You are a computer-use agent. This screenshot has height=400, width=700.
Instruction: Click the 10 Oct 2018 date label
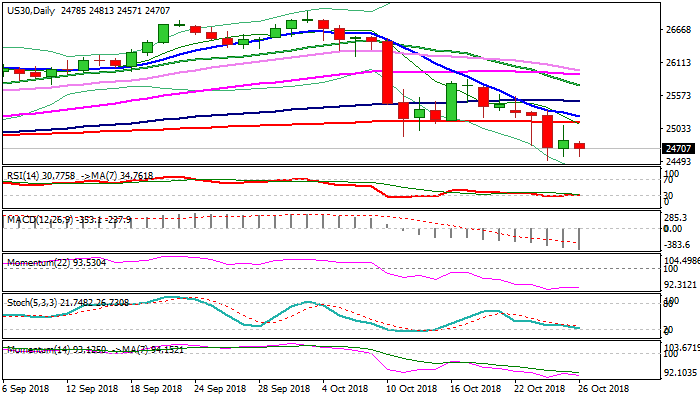[x=413, y=388]
